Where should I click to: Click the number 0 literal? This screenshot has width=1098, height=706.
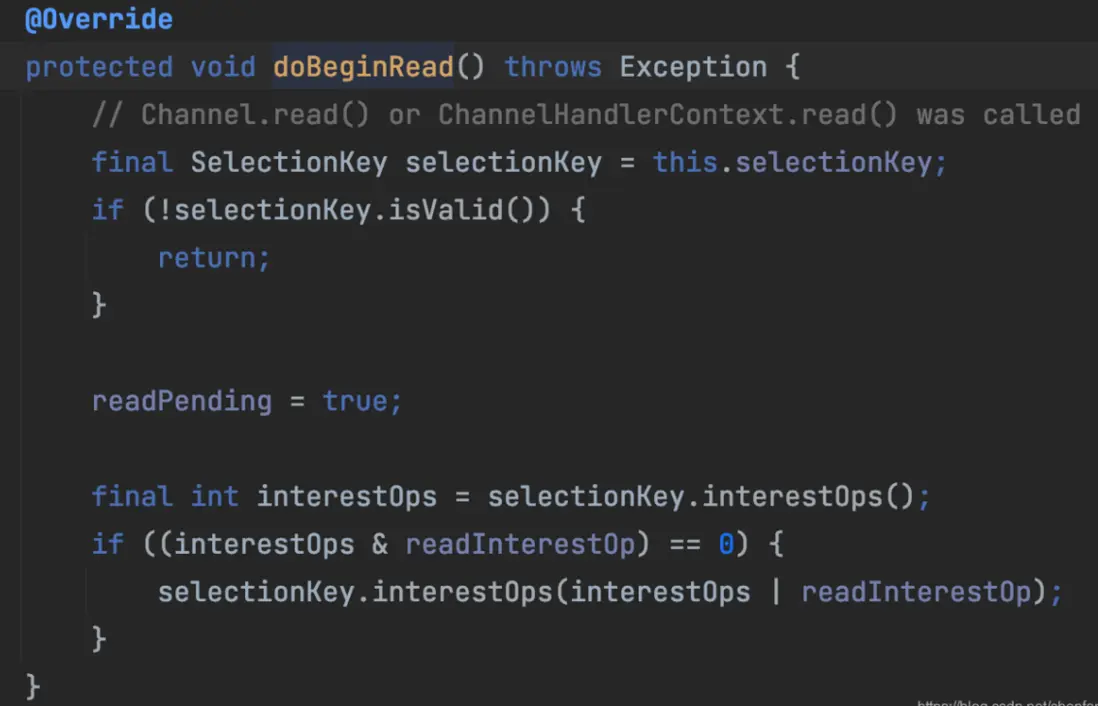(727, 544)
